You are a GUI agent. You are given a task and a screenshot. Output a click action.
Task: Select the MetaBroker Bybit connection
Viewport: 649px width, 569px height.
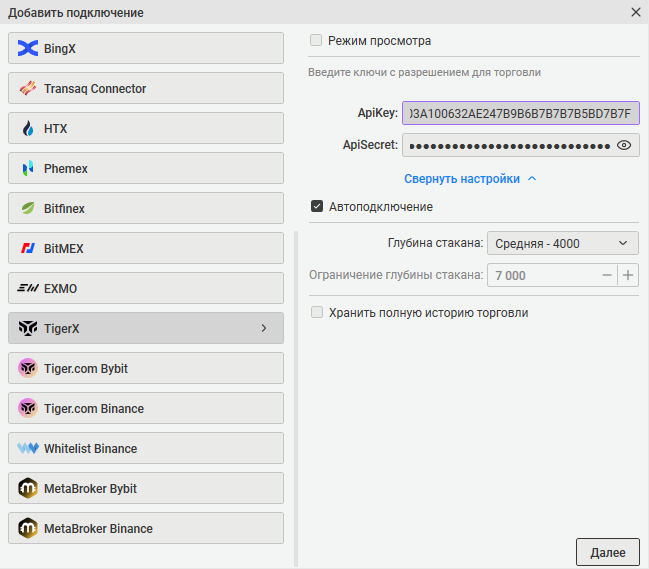(x=146, y=488)
